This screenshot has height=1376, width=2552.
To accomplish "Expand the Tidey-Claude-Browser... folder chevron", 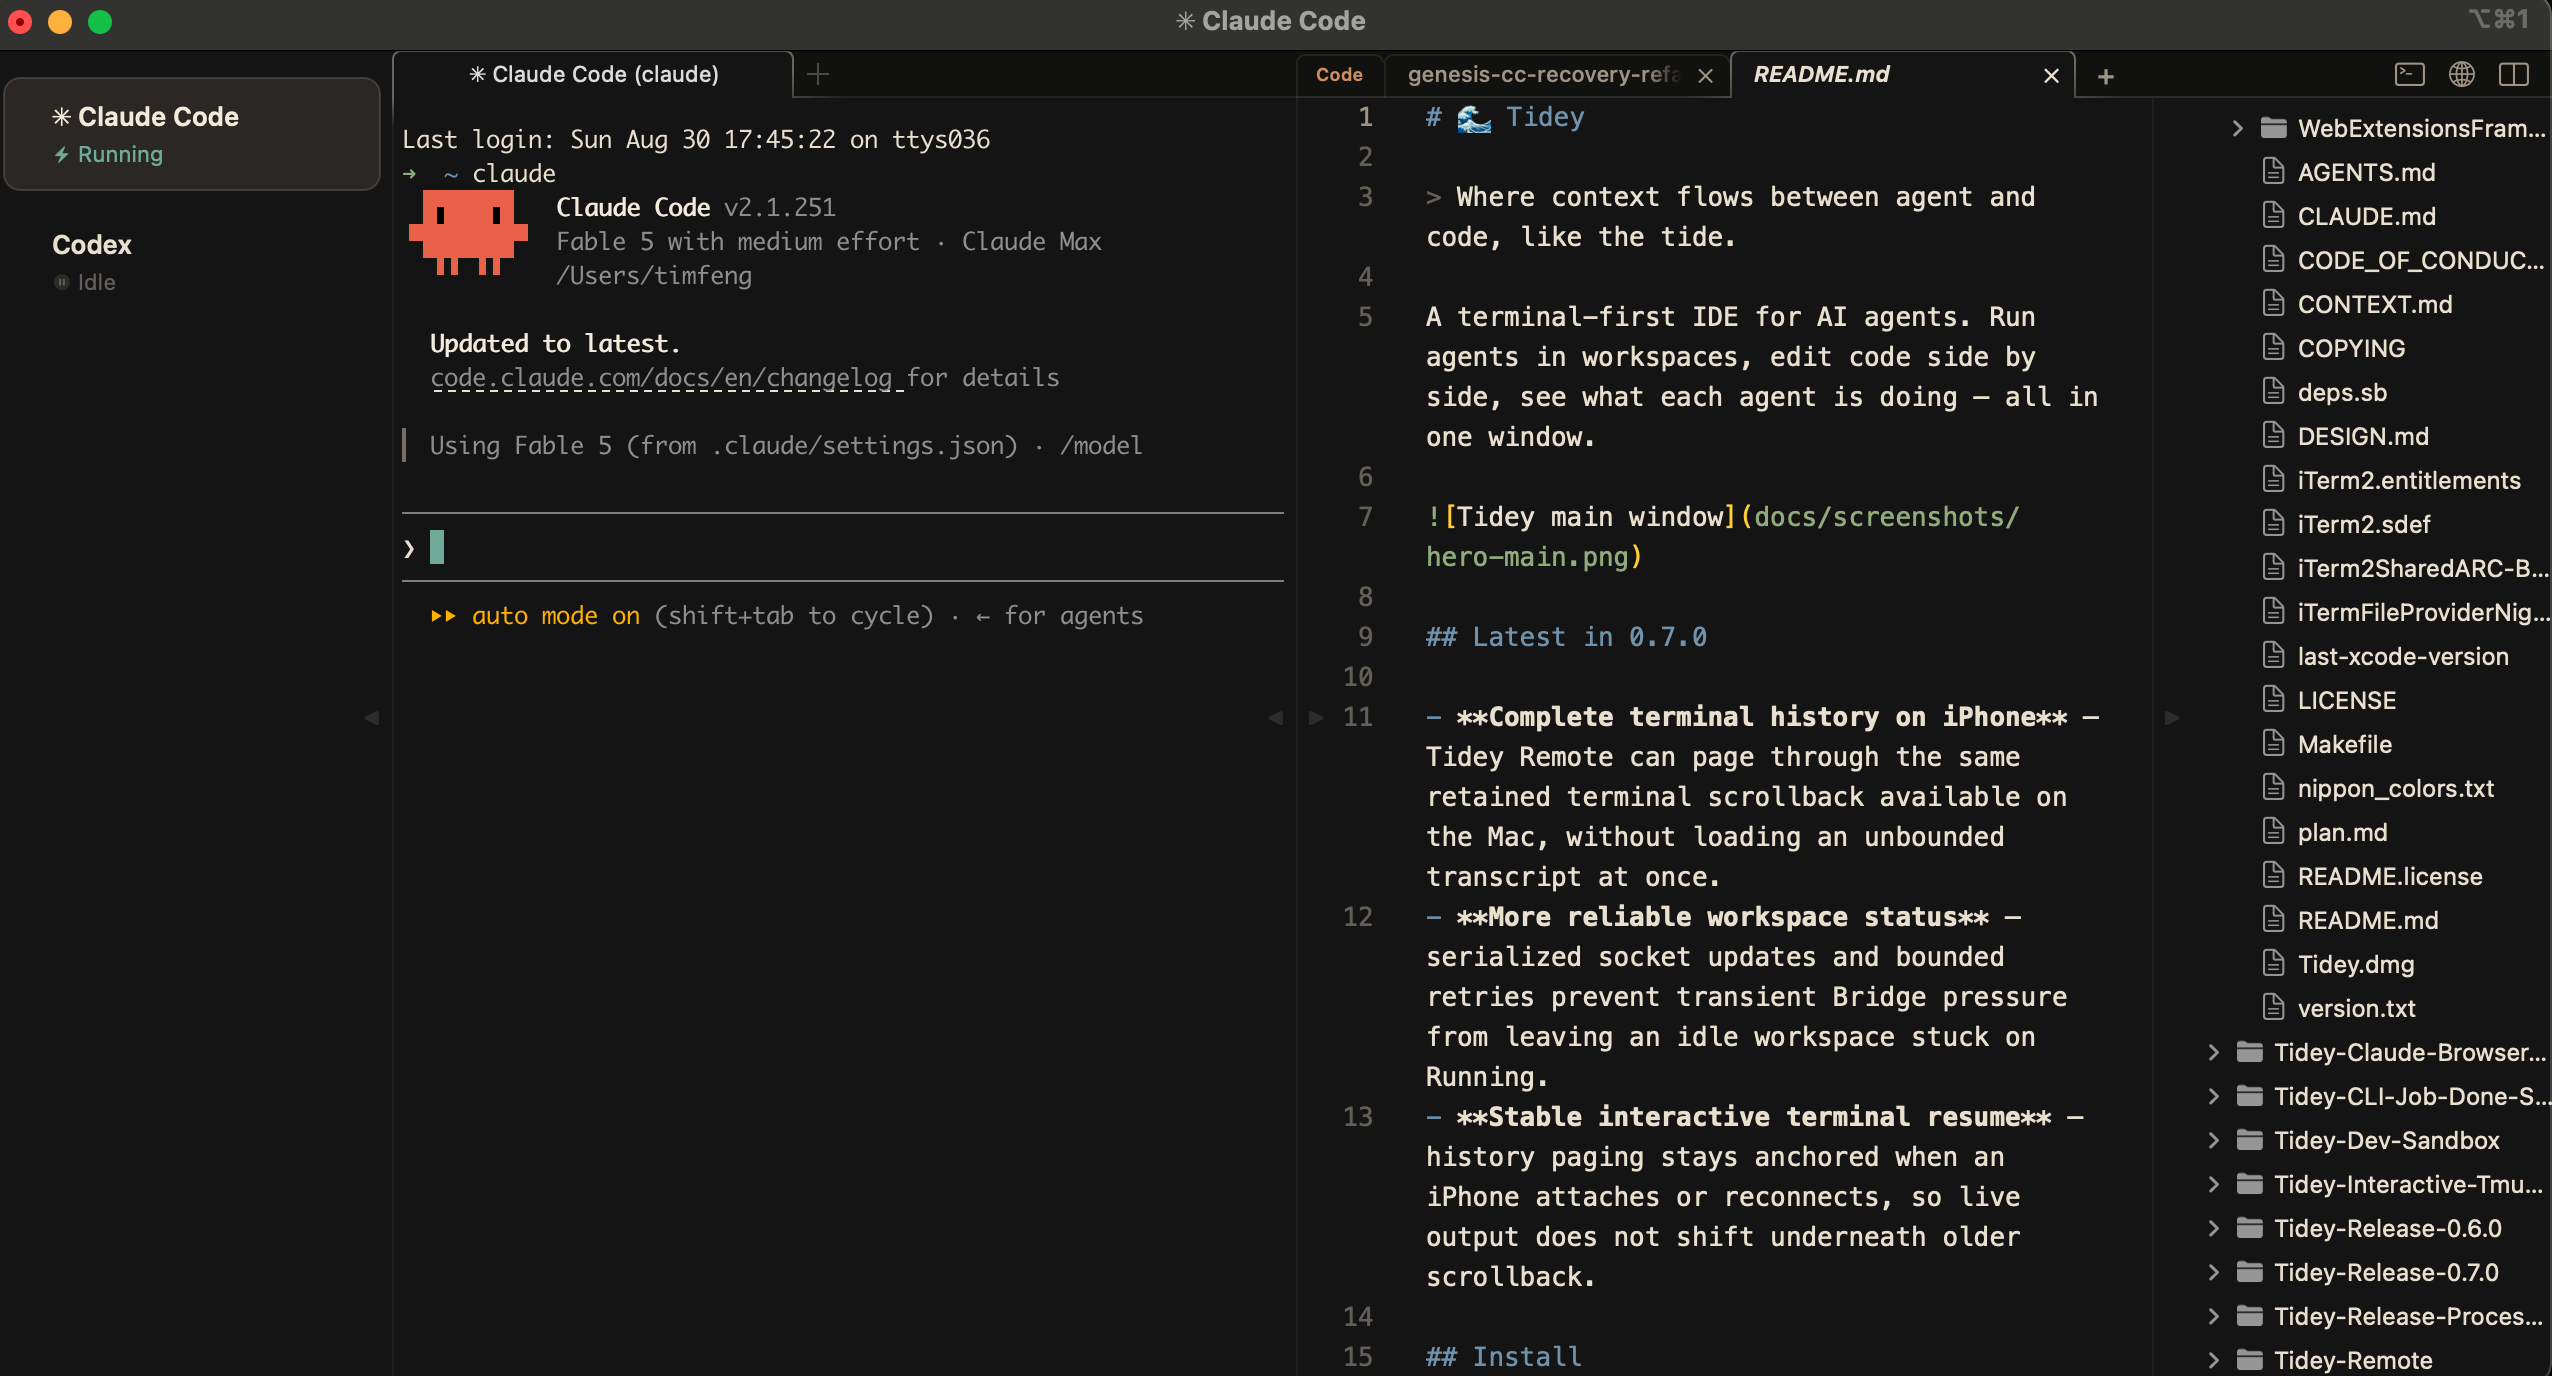I will pyautogui.click(x=2214, y=1052).
